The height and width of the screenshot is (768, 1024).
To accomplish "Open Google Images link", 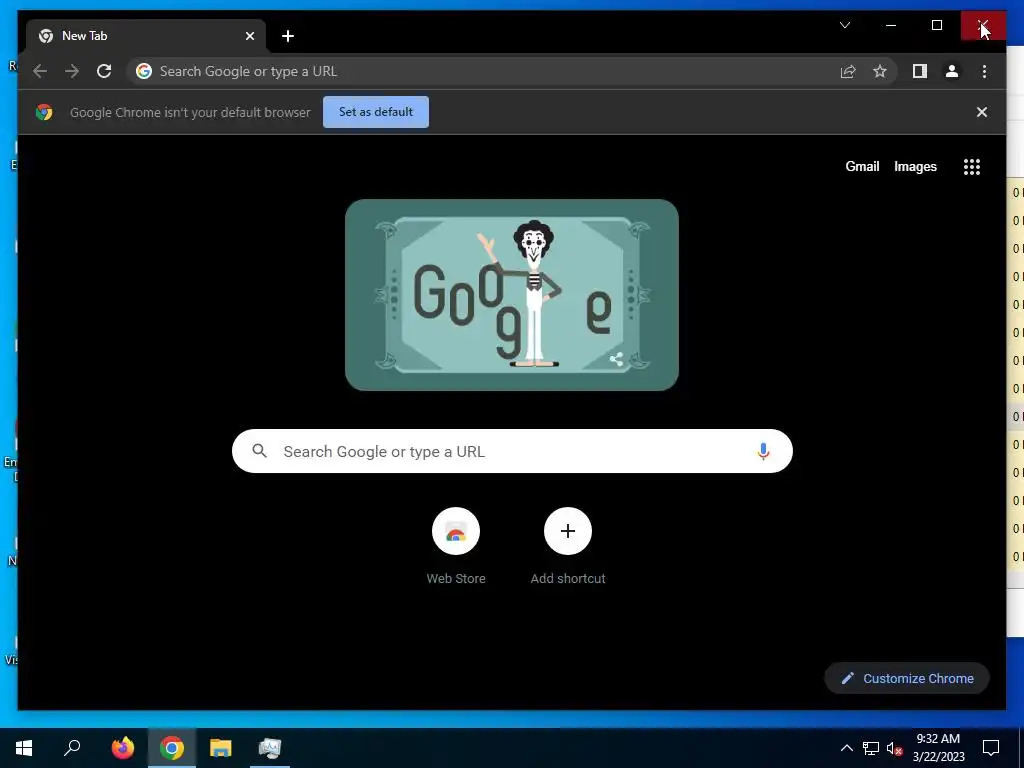I will click(x=915, y=167).
